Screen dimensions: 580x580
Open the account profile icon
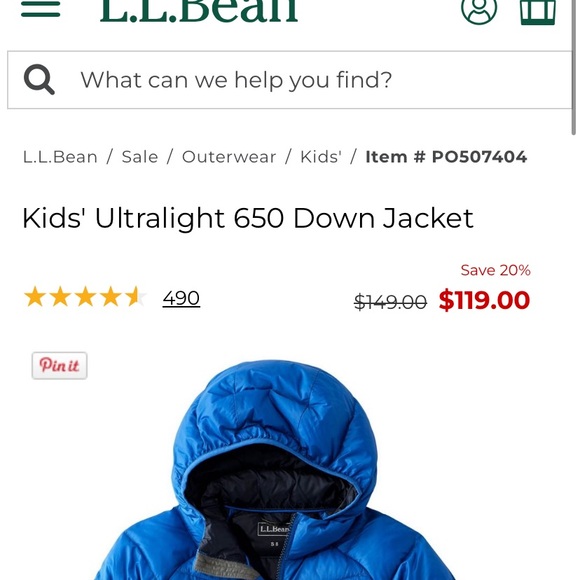point(479,11)
